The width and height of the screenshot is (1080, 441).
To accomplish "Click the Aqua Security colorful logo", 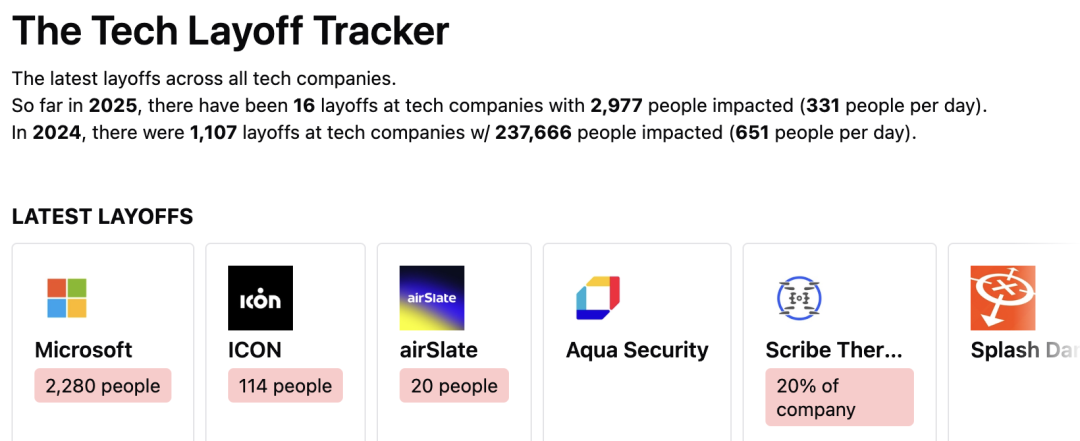I will coord(598,298).
